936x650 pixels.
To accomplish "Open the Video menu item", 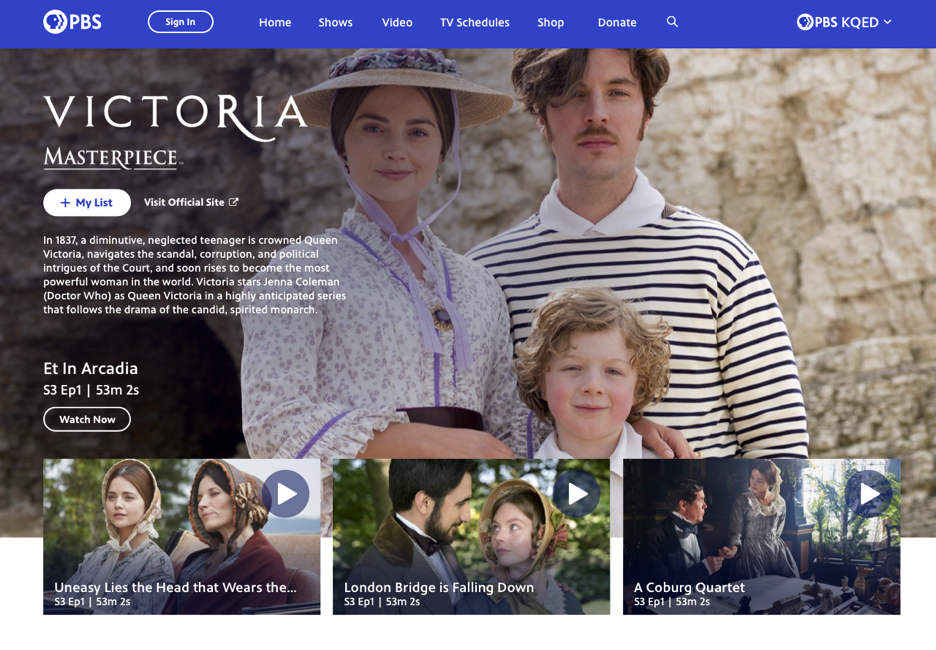I will click(397, 23).
